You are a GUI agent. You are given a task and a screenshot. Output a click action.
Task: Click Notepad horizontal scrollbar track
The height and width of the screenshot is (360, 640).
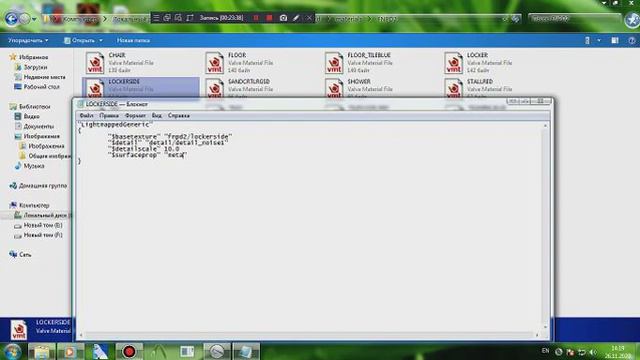(309, 335)
